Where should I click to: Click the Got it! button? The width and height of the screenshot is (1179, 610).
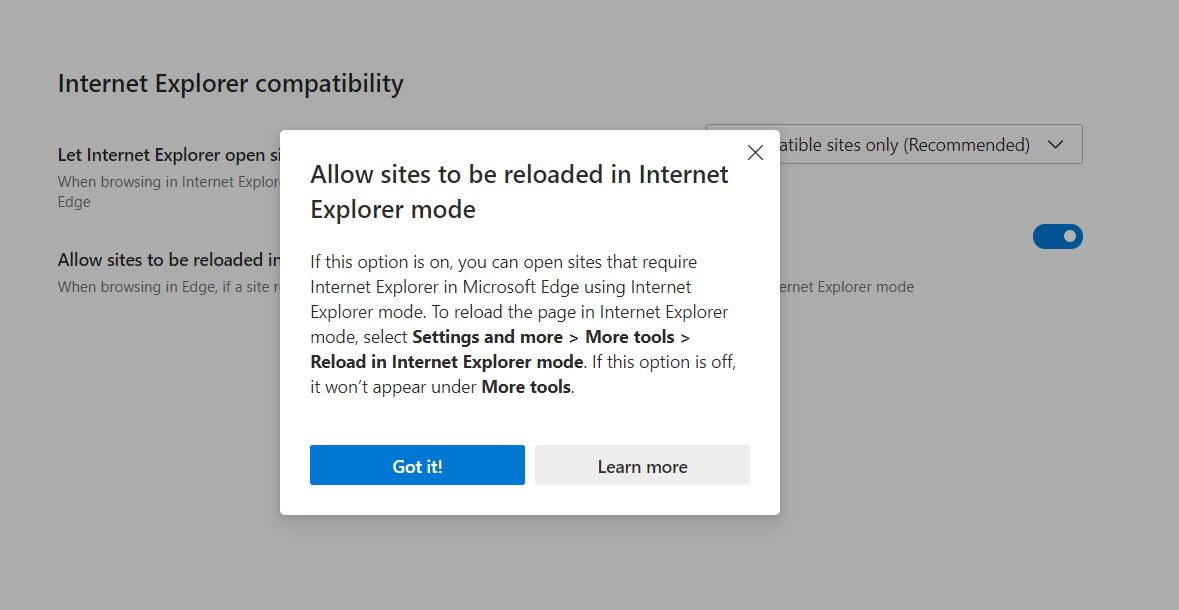(417, 465)
